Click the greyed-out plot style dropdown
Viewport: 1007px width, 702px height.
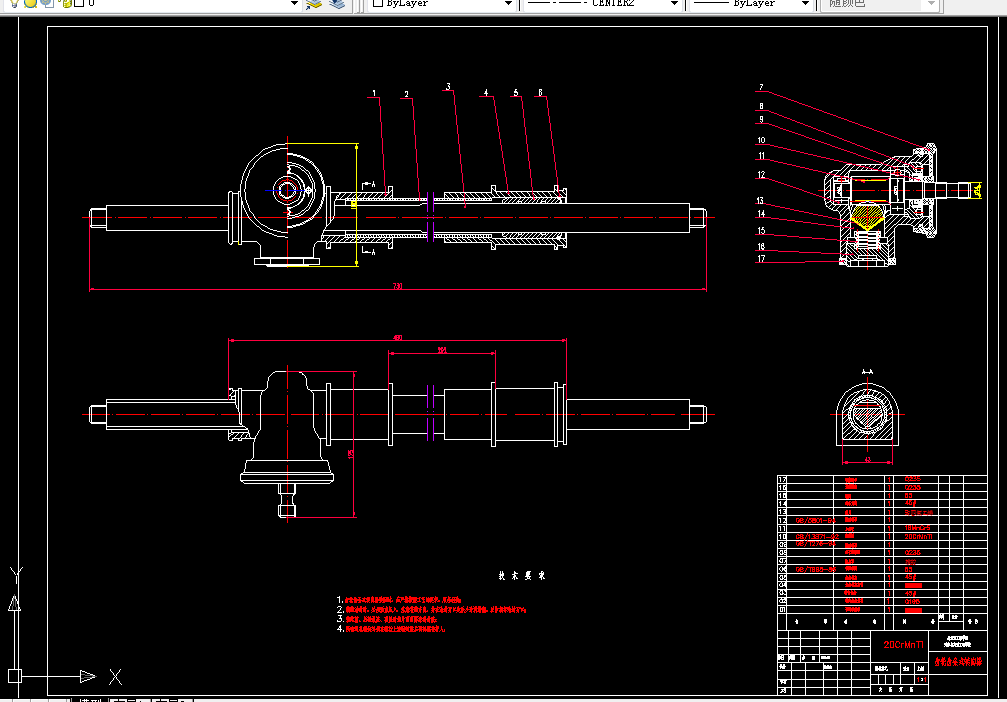(880, 4)
